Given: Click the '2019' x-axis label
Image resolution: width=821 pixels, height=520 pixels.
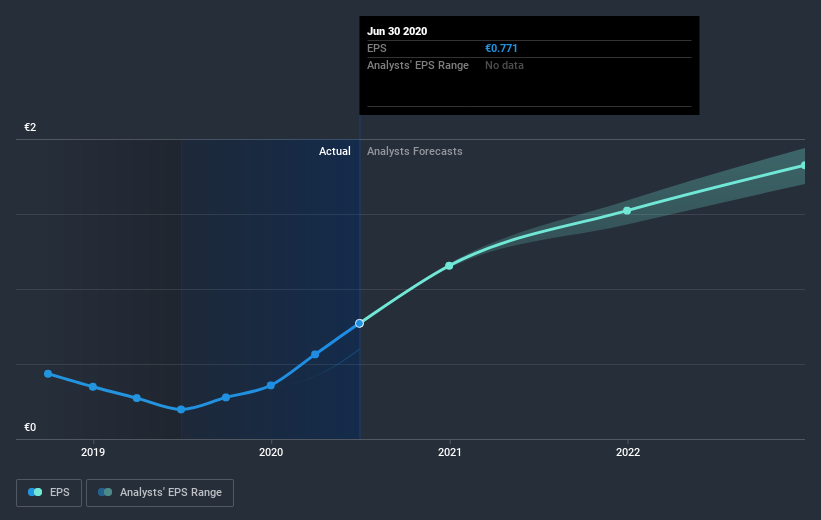Looking at the screenshot, I should coord(93,452).
